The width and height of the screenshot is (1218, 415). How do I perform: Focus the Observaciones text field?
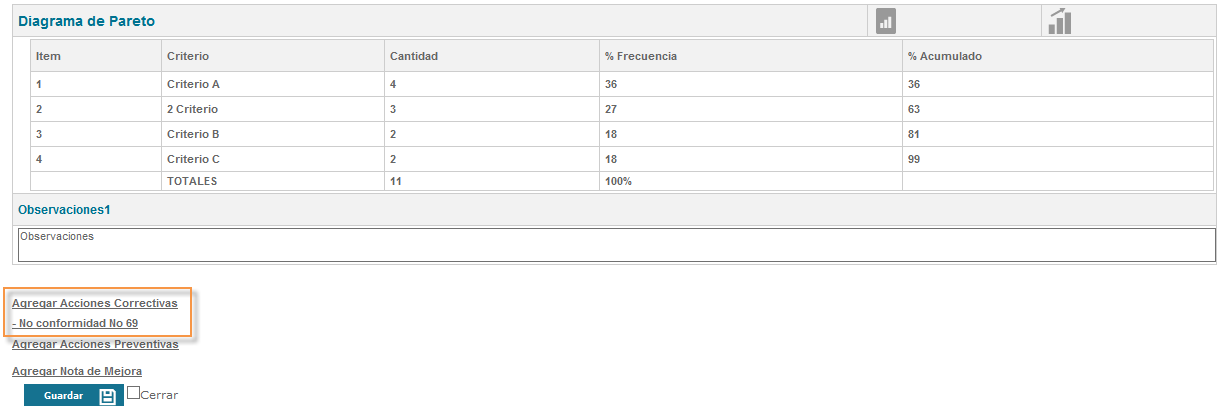click(x=616, y=244)
